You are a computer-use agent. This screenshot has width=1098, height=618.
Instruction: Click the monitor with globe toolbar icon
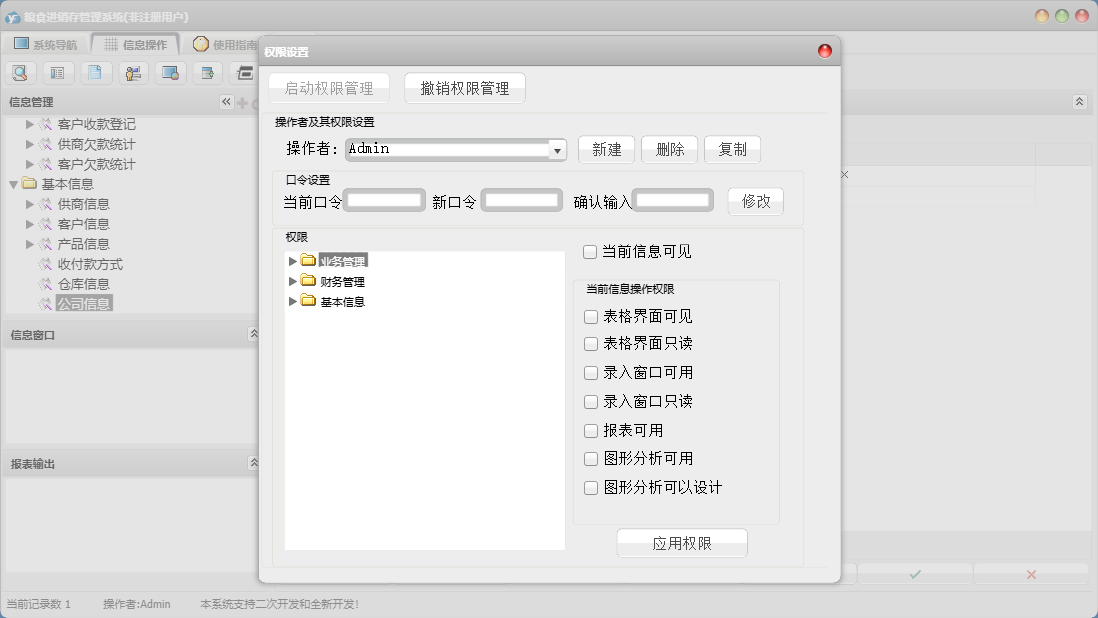pyautogui.click(x=170, y=73)
